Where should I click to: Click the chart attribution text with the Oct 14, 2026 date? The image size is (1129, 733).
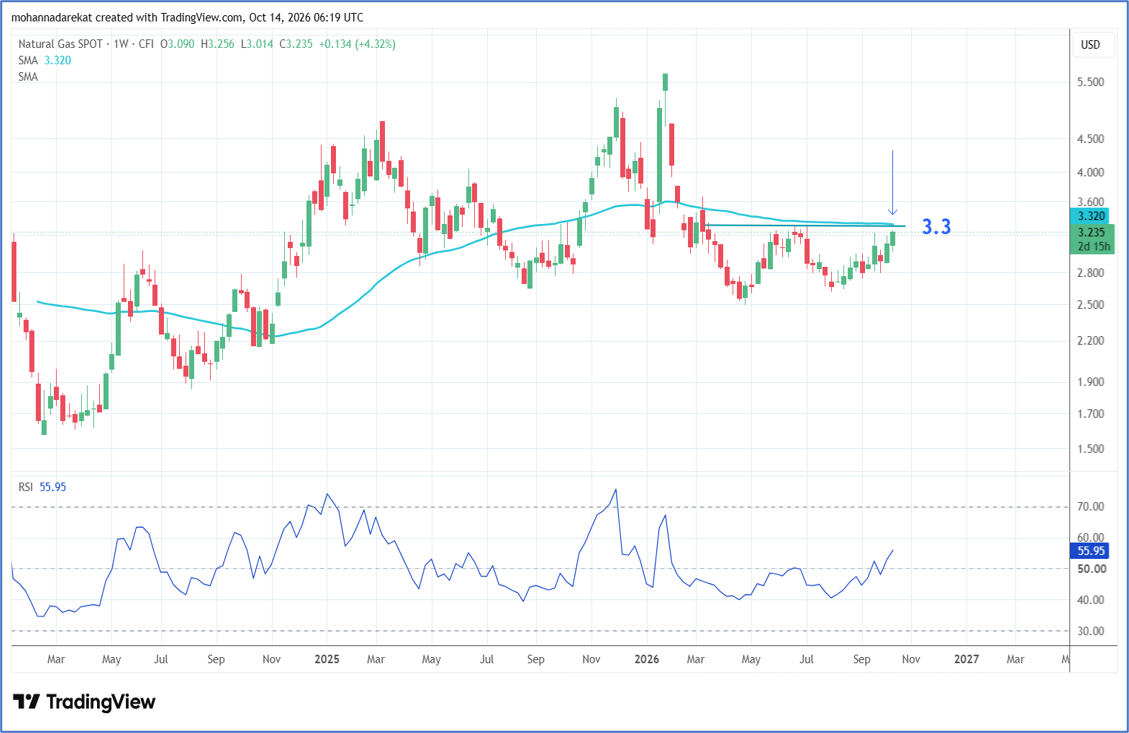click(187, 17)
